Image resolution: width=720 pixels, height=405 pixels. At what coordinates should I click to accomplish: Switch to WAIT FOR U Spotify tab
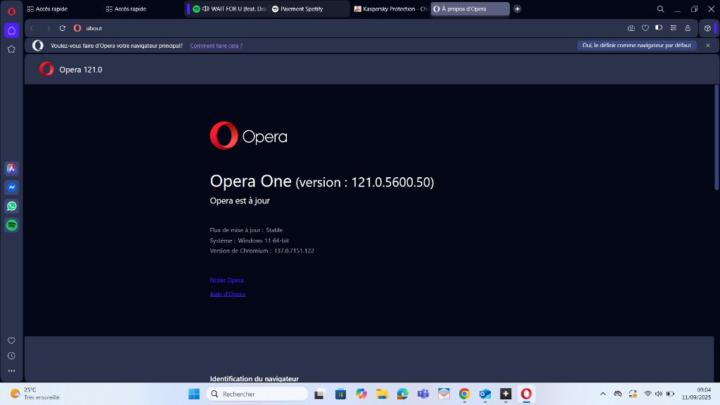point(228,9)
